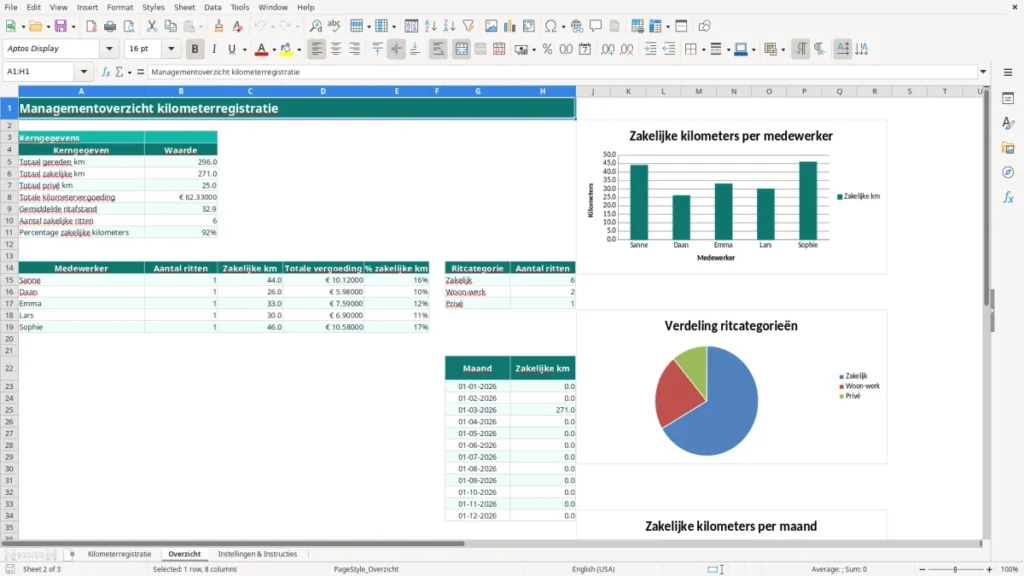Open sidebar Functions panel
The height and width of the screenshot is (576, 1024).
click(x=1008, y=197)
